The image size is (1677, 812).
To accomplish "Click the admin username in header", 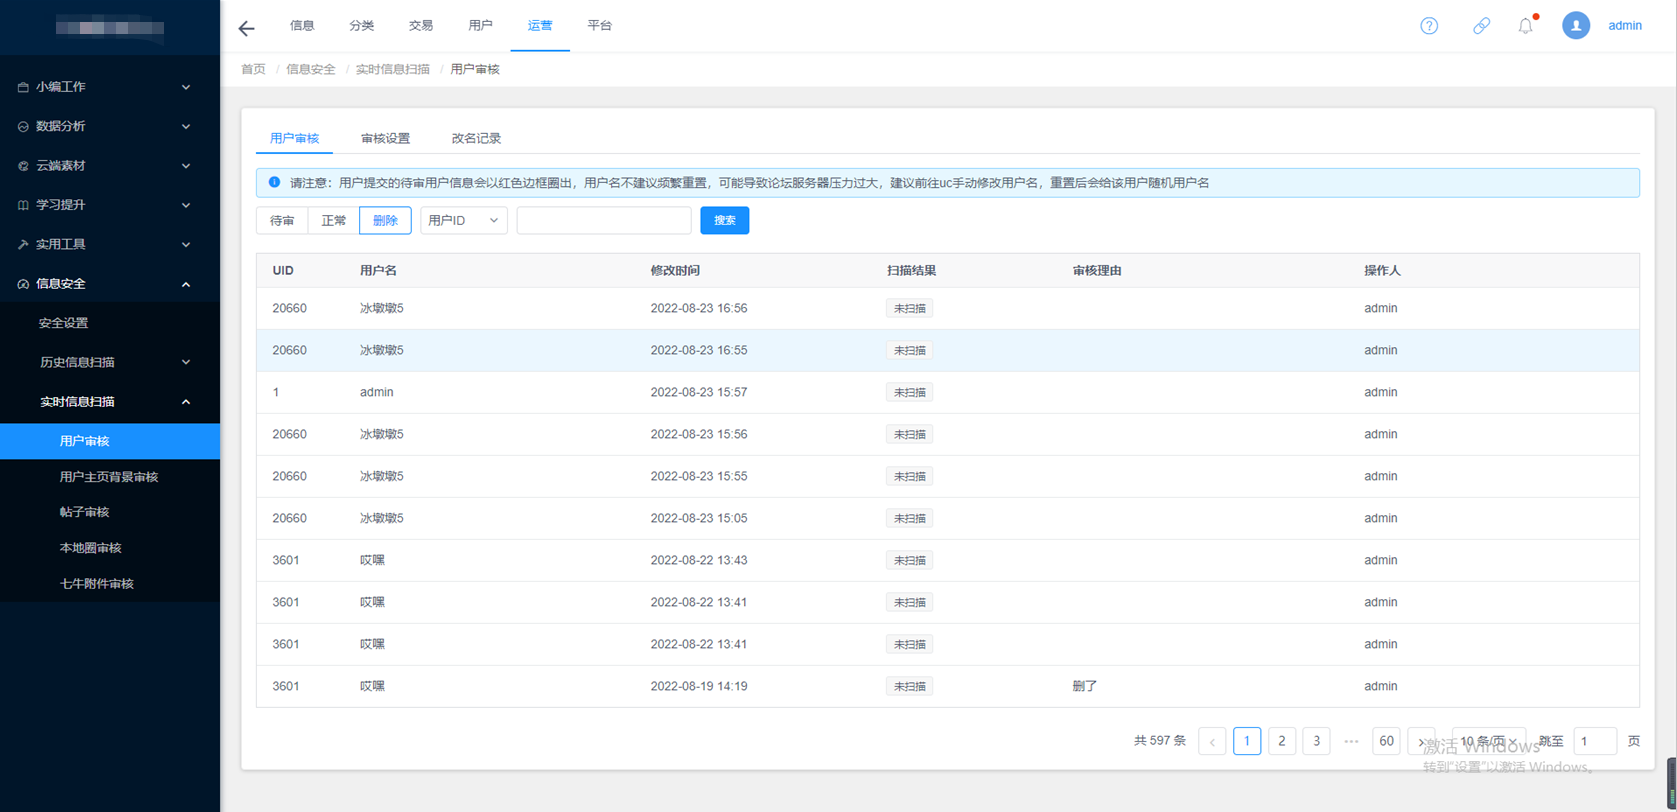I will 1625,26.
